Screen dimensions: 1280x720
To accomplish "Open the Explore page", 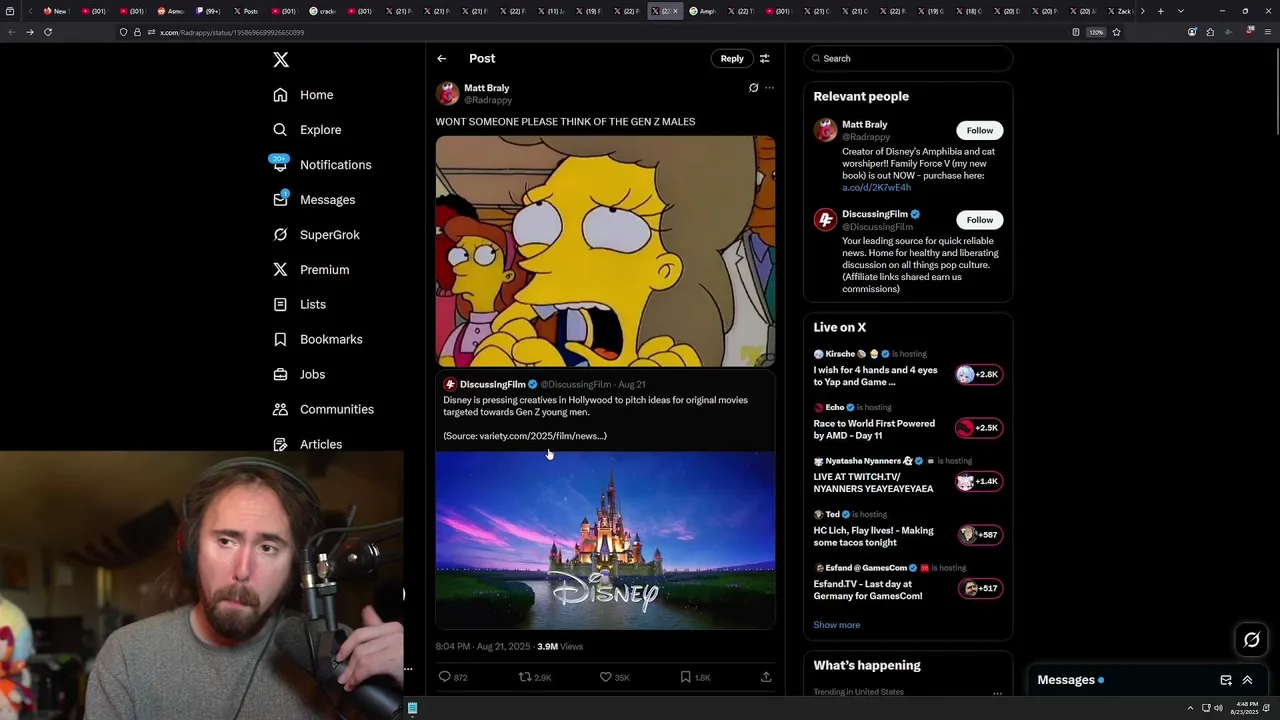I will [308, 130].
